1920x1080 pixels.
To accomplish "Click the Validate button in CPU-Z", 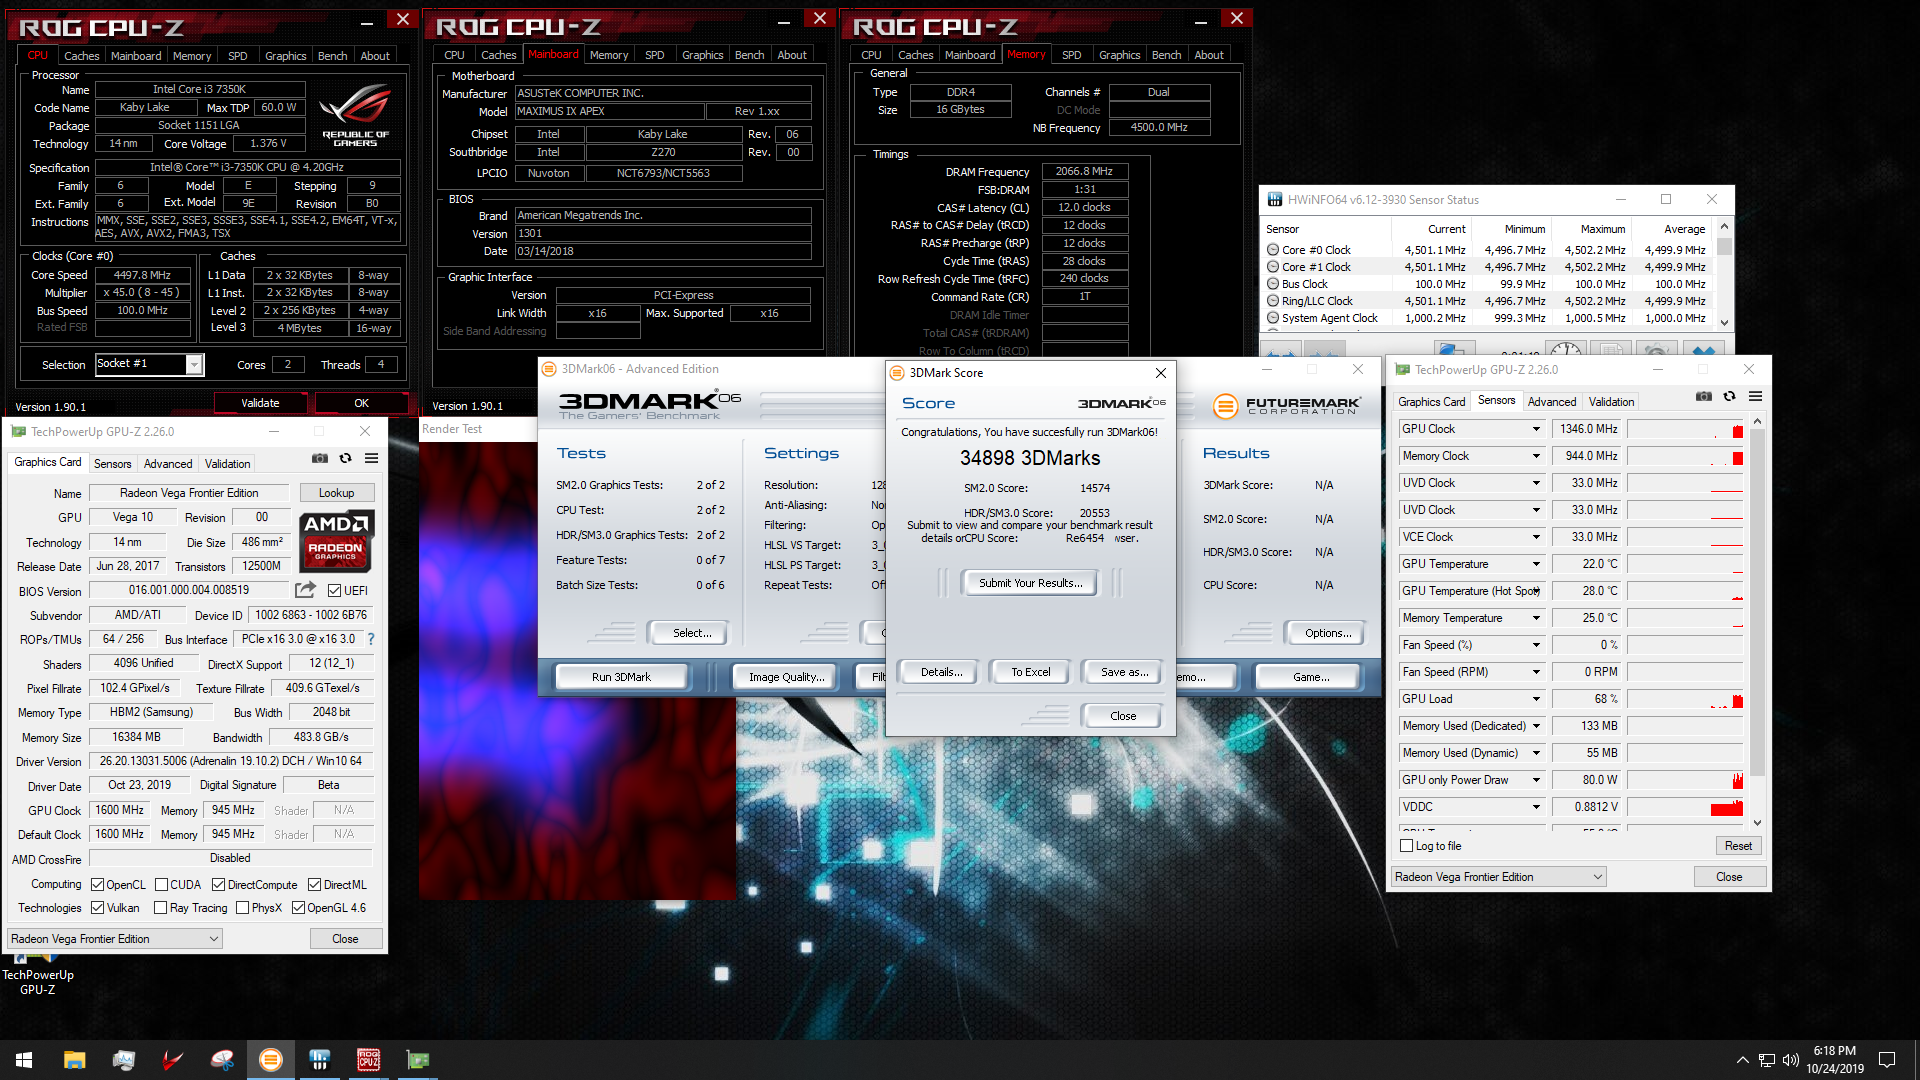I will coord(260,403).
